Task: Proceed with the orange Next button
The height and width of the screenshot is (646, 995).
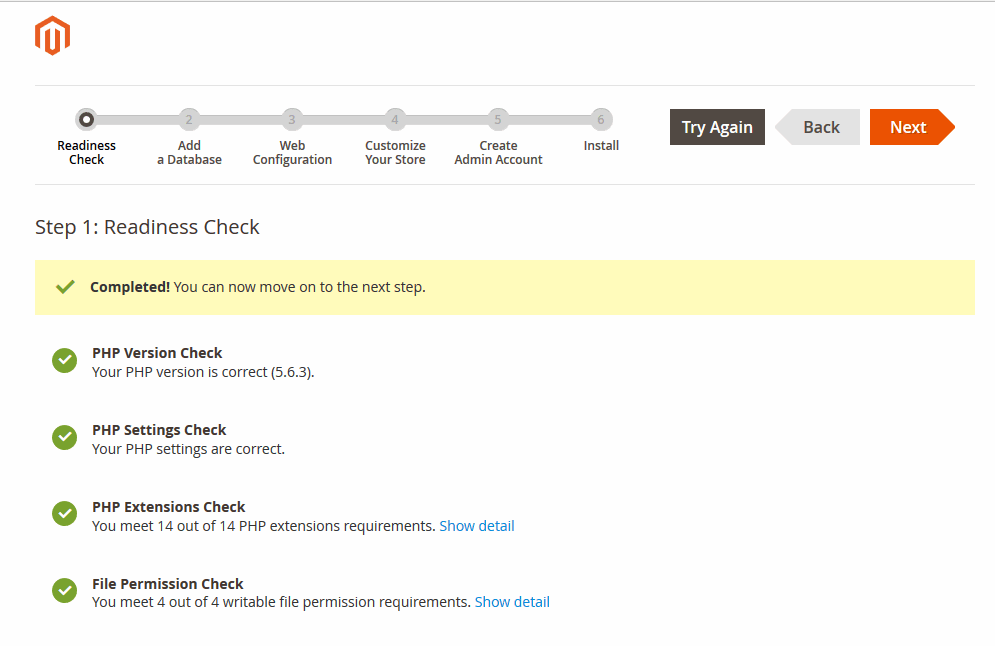Action: (908, 127)
